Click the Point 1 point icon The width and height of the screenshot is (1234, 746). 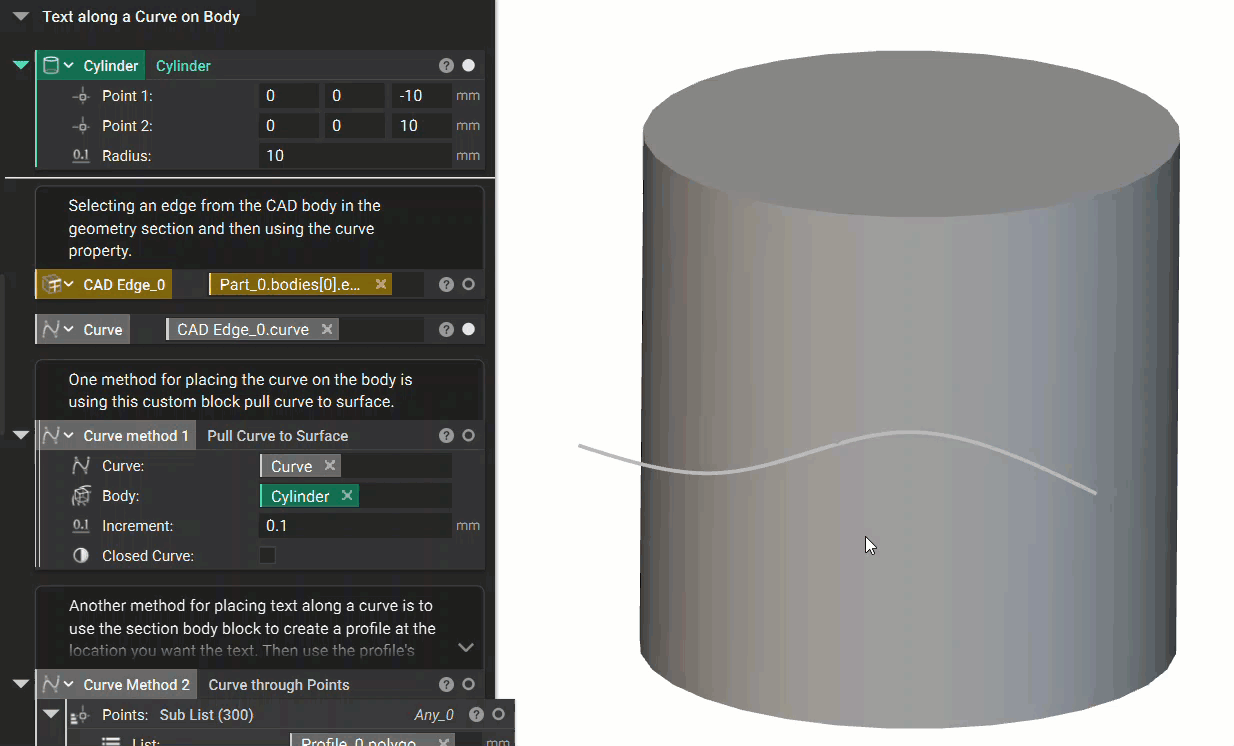point(81,96)
